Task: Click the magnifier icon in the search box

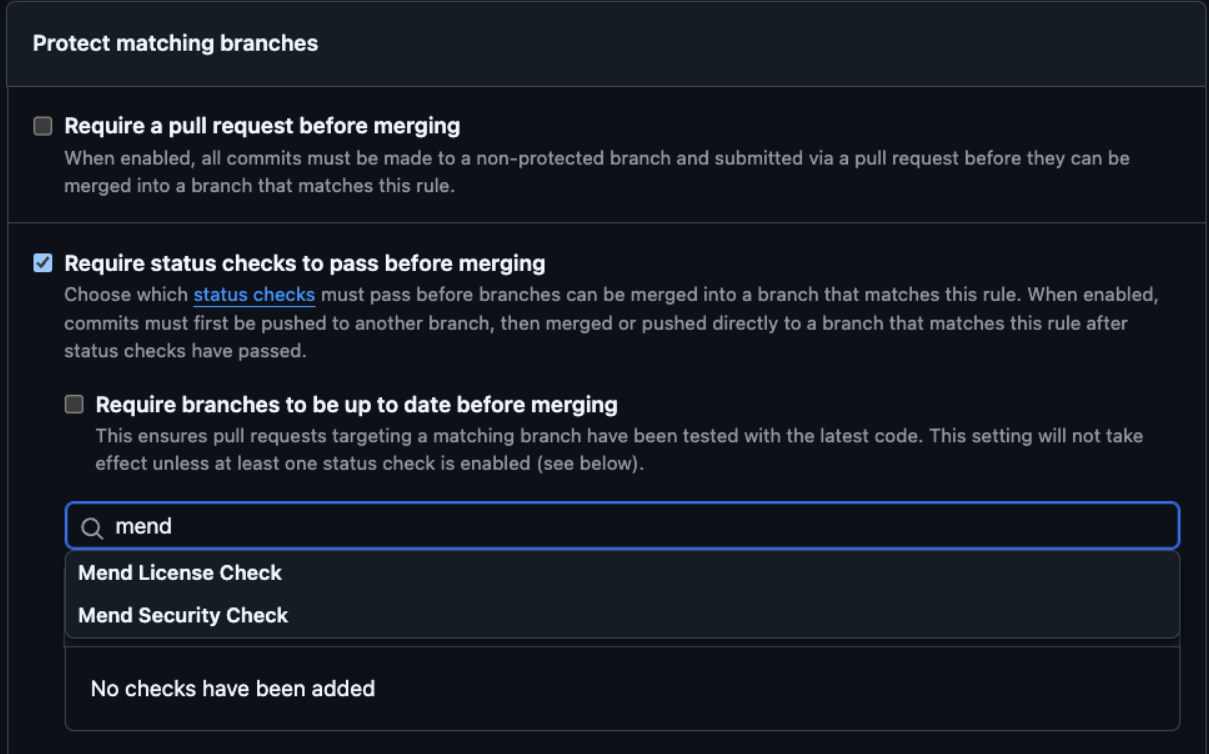Action: [92, 527]
